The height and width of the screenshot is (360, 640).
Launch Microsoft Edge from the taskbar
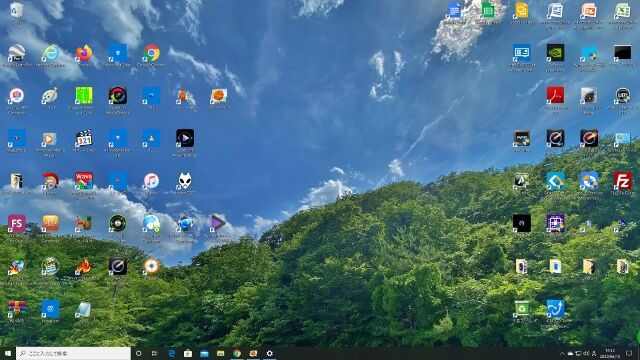[171, 353]
